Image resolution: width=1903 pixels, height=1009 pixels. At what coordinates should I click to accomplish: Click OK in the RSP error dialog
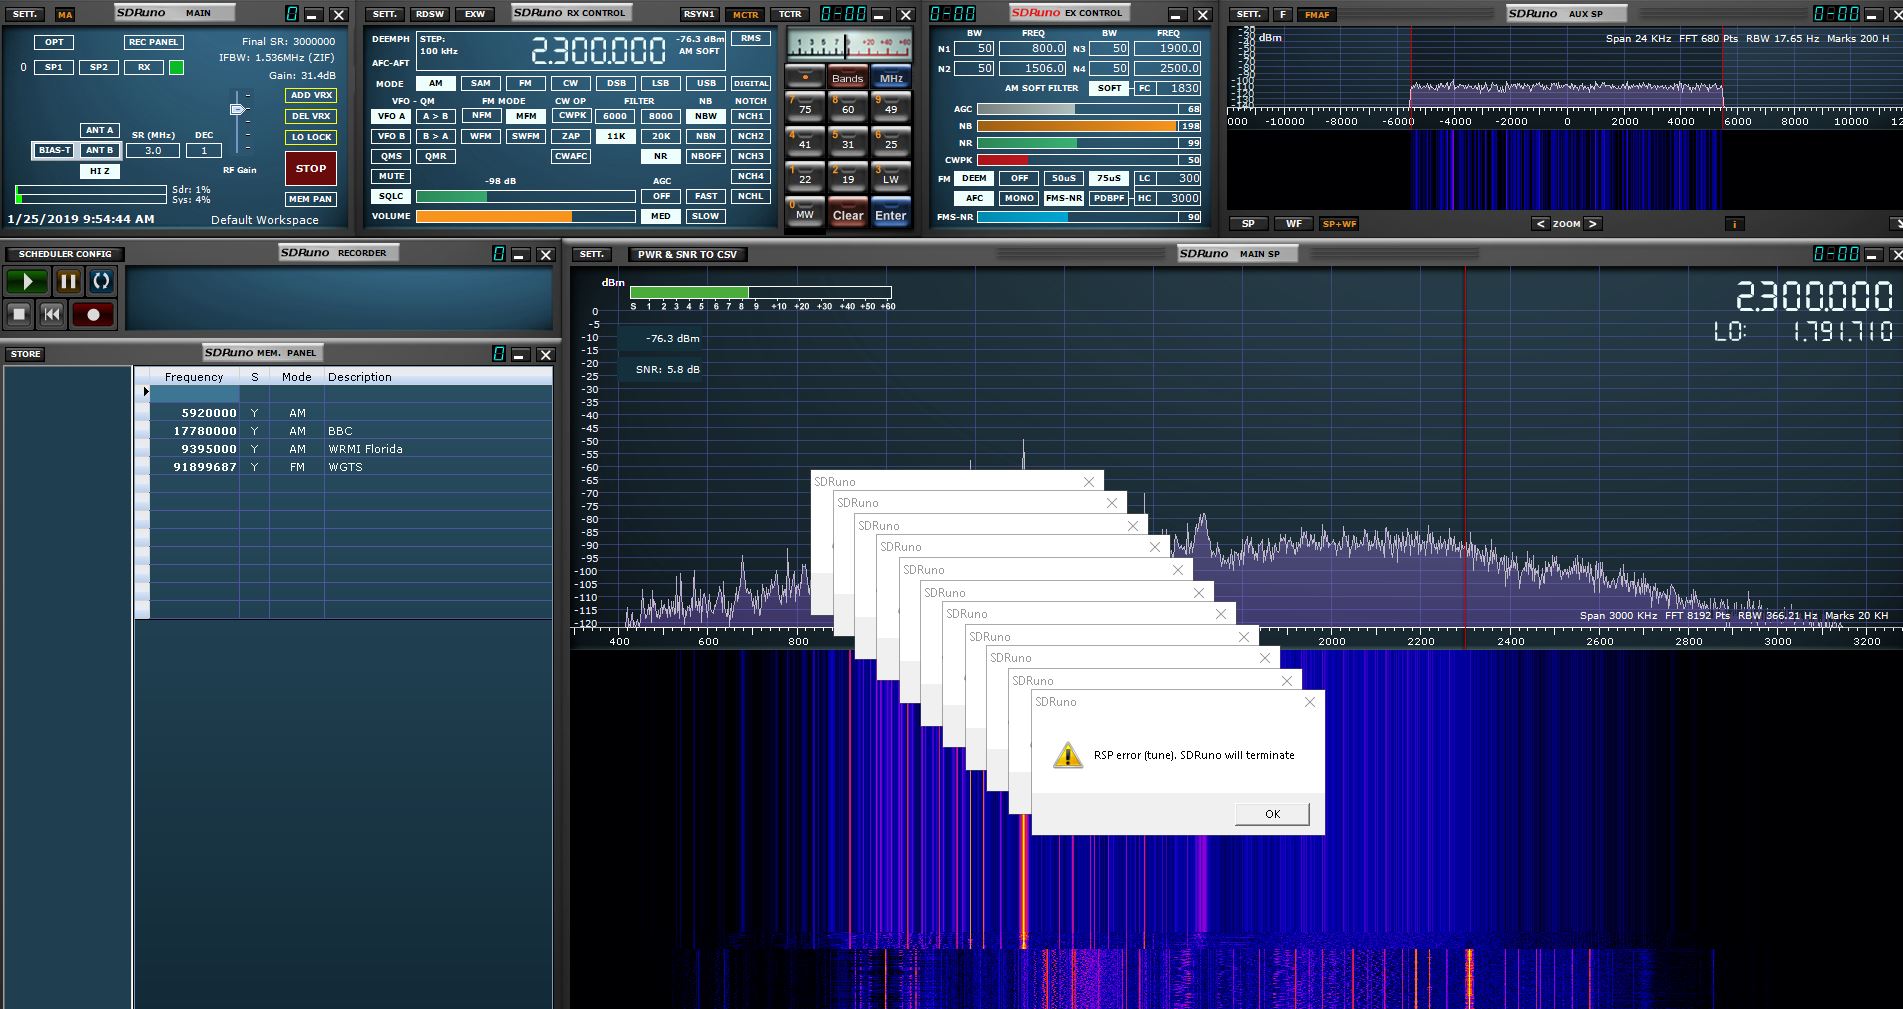(1272, 814)
